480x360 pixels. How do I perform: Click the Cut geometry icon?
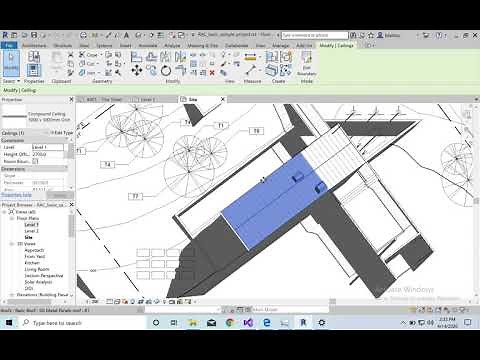click(82, 63)
